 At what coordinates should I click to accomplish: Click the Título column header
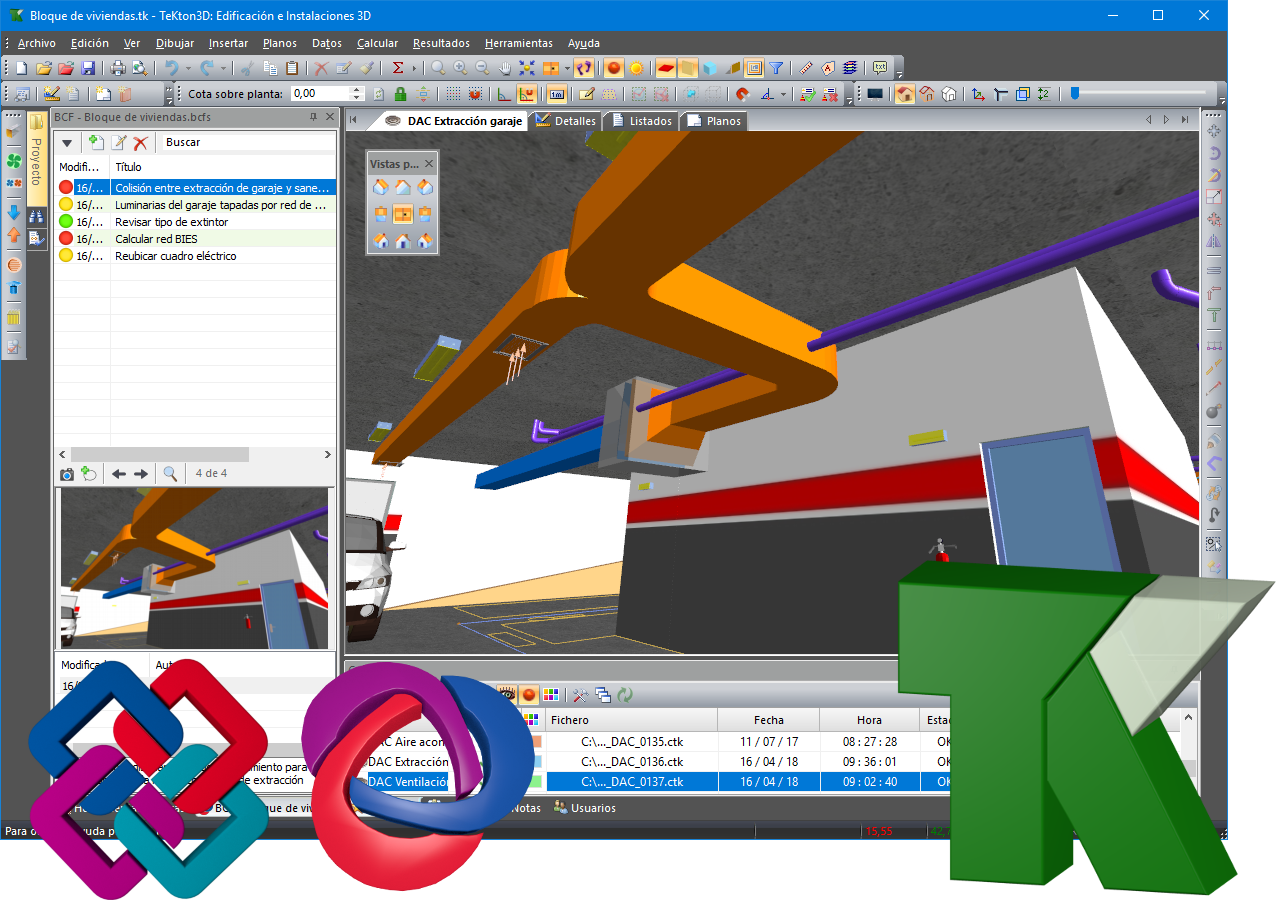pyautogui.click(x=223, y=167)
